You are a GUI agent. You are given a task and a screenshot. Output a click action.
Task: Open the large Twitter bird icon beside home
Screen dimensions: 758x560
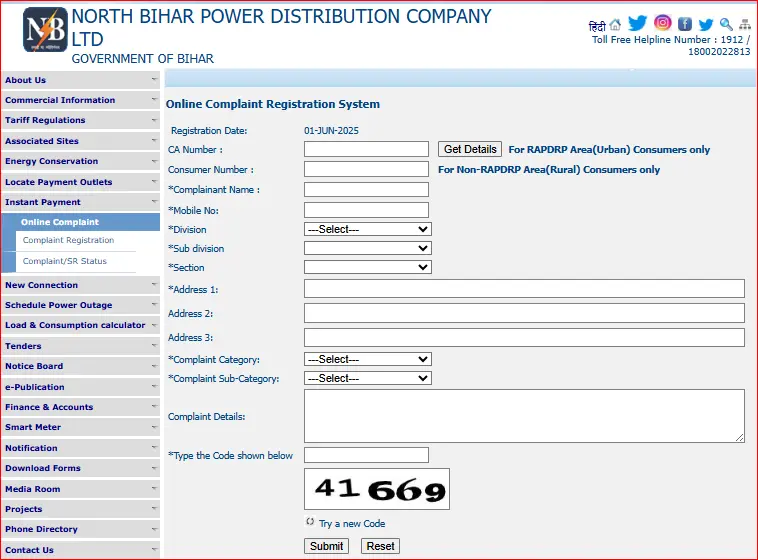click(637, 23)
